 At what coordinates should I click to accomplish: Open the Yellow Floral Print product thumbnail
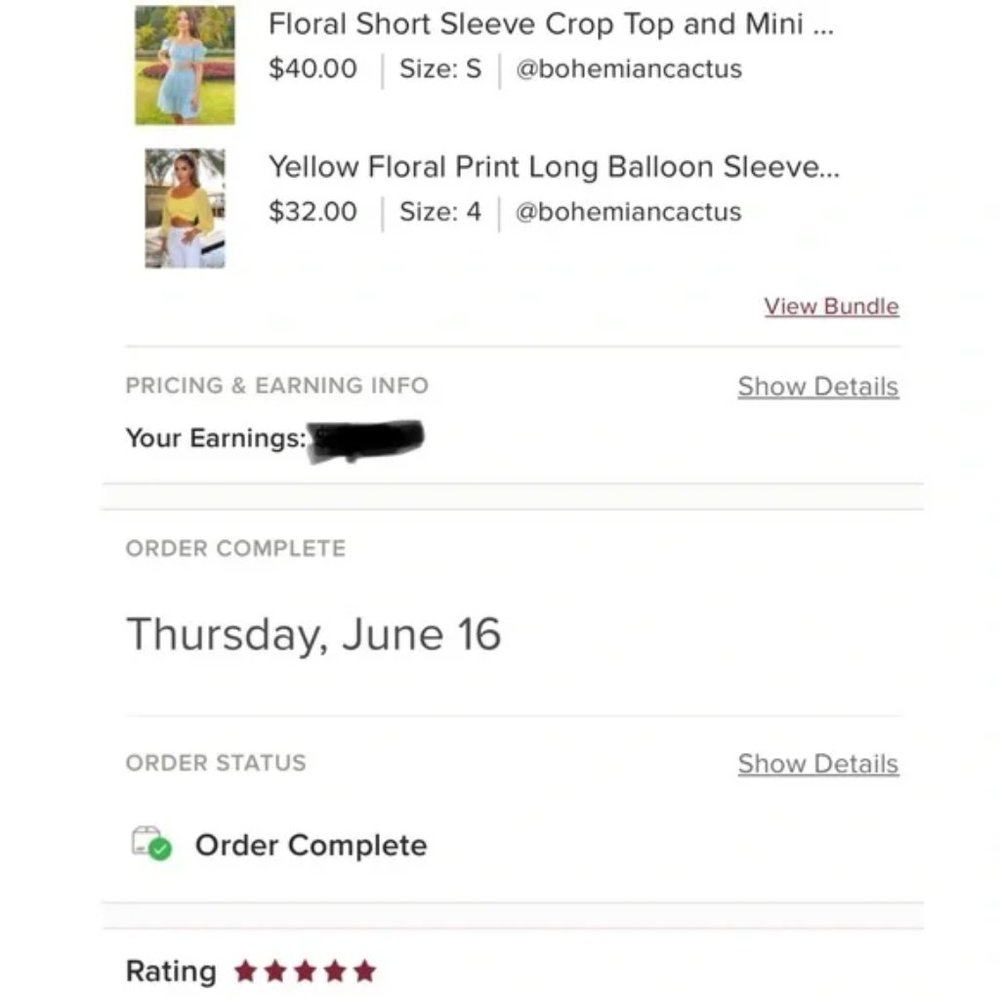(x=185, y=208)
